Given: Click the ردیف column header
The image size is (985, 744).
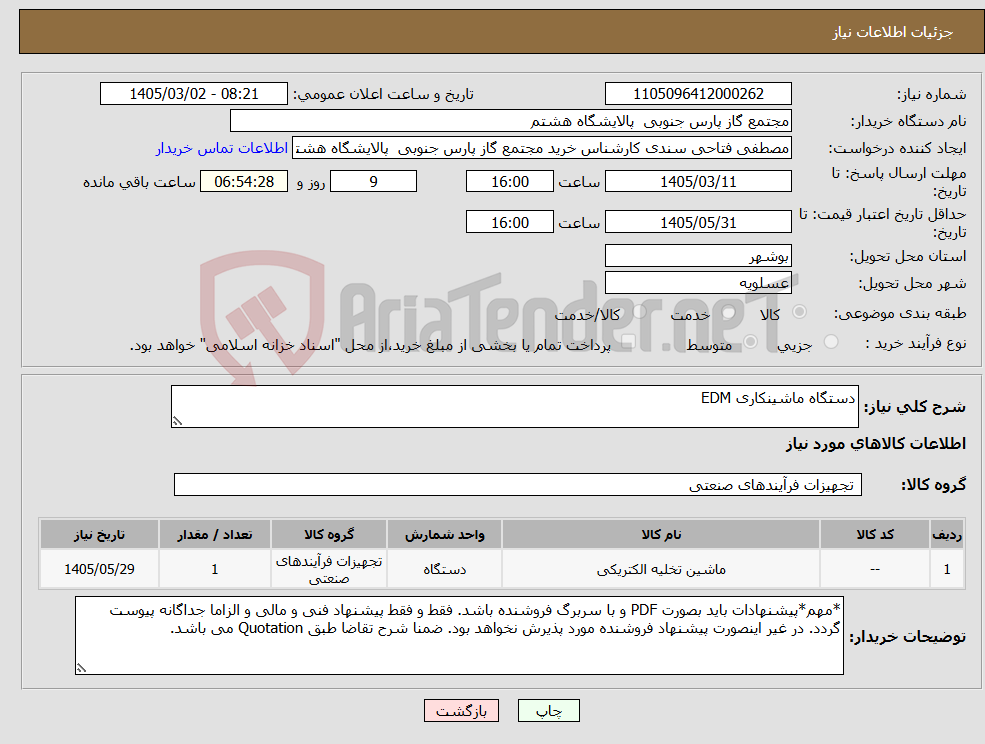Looking at the screenshot, I should click(x=947, y=534).
